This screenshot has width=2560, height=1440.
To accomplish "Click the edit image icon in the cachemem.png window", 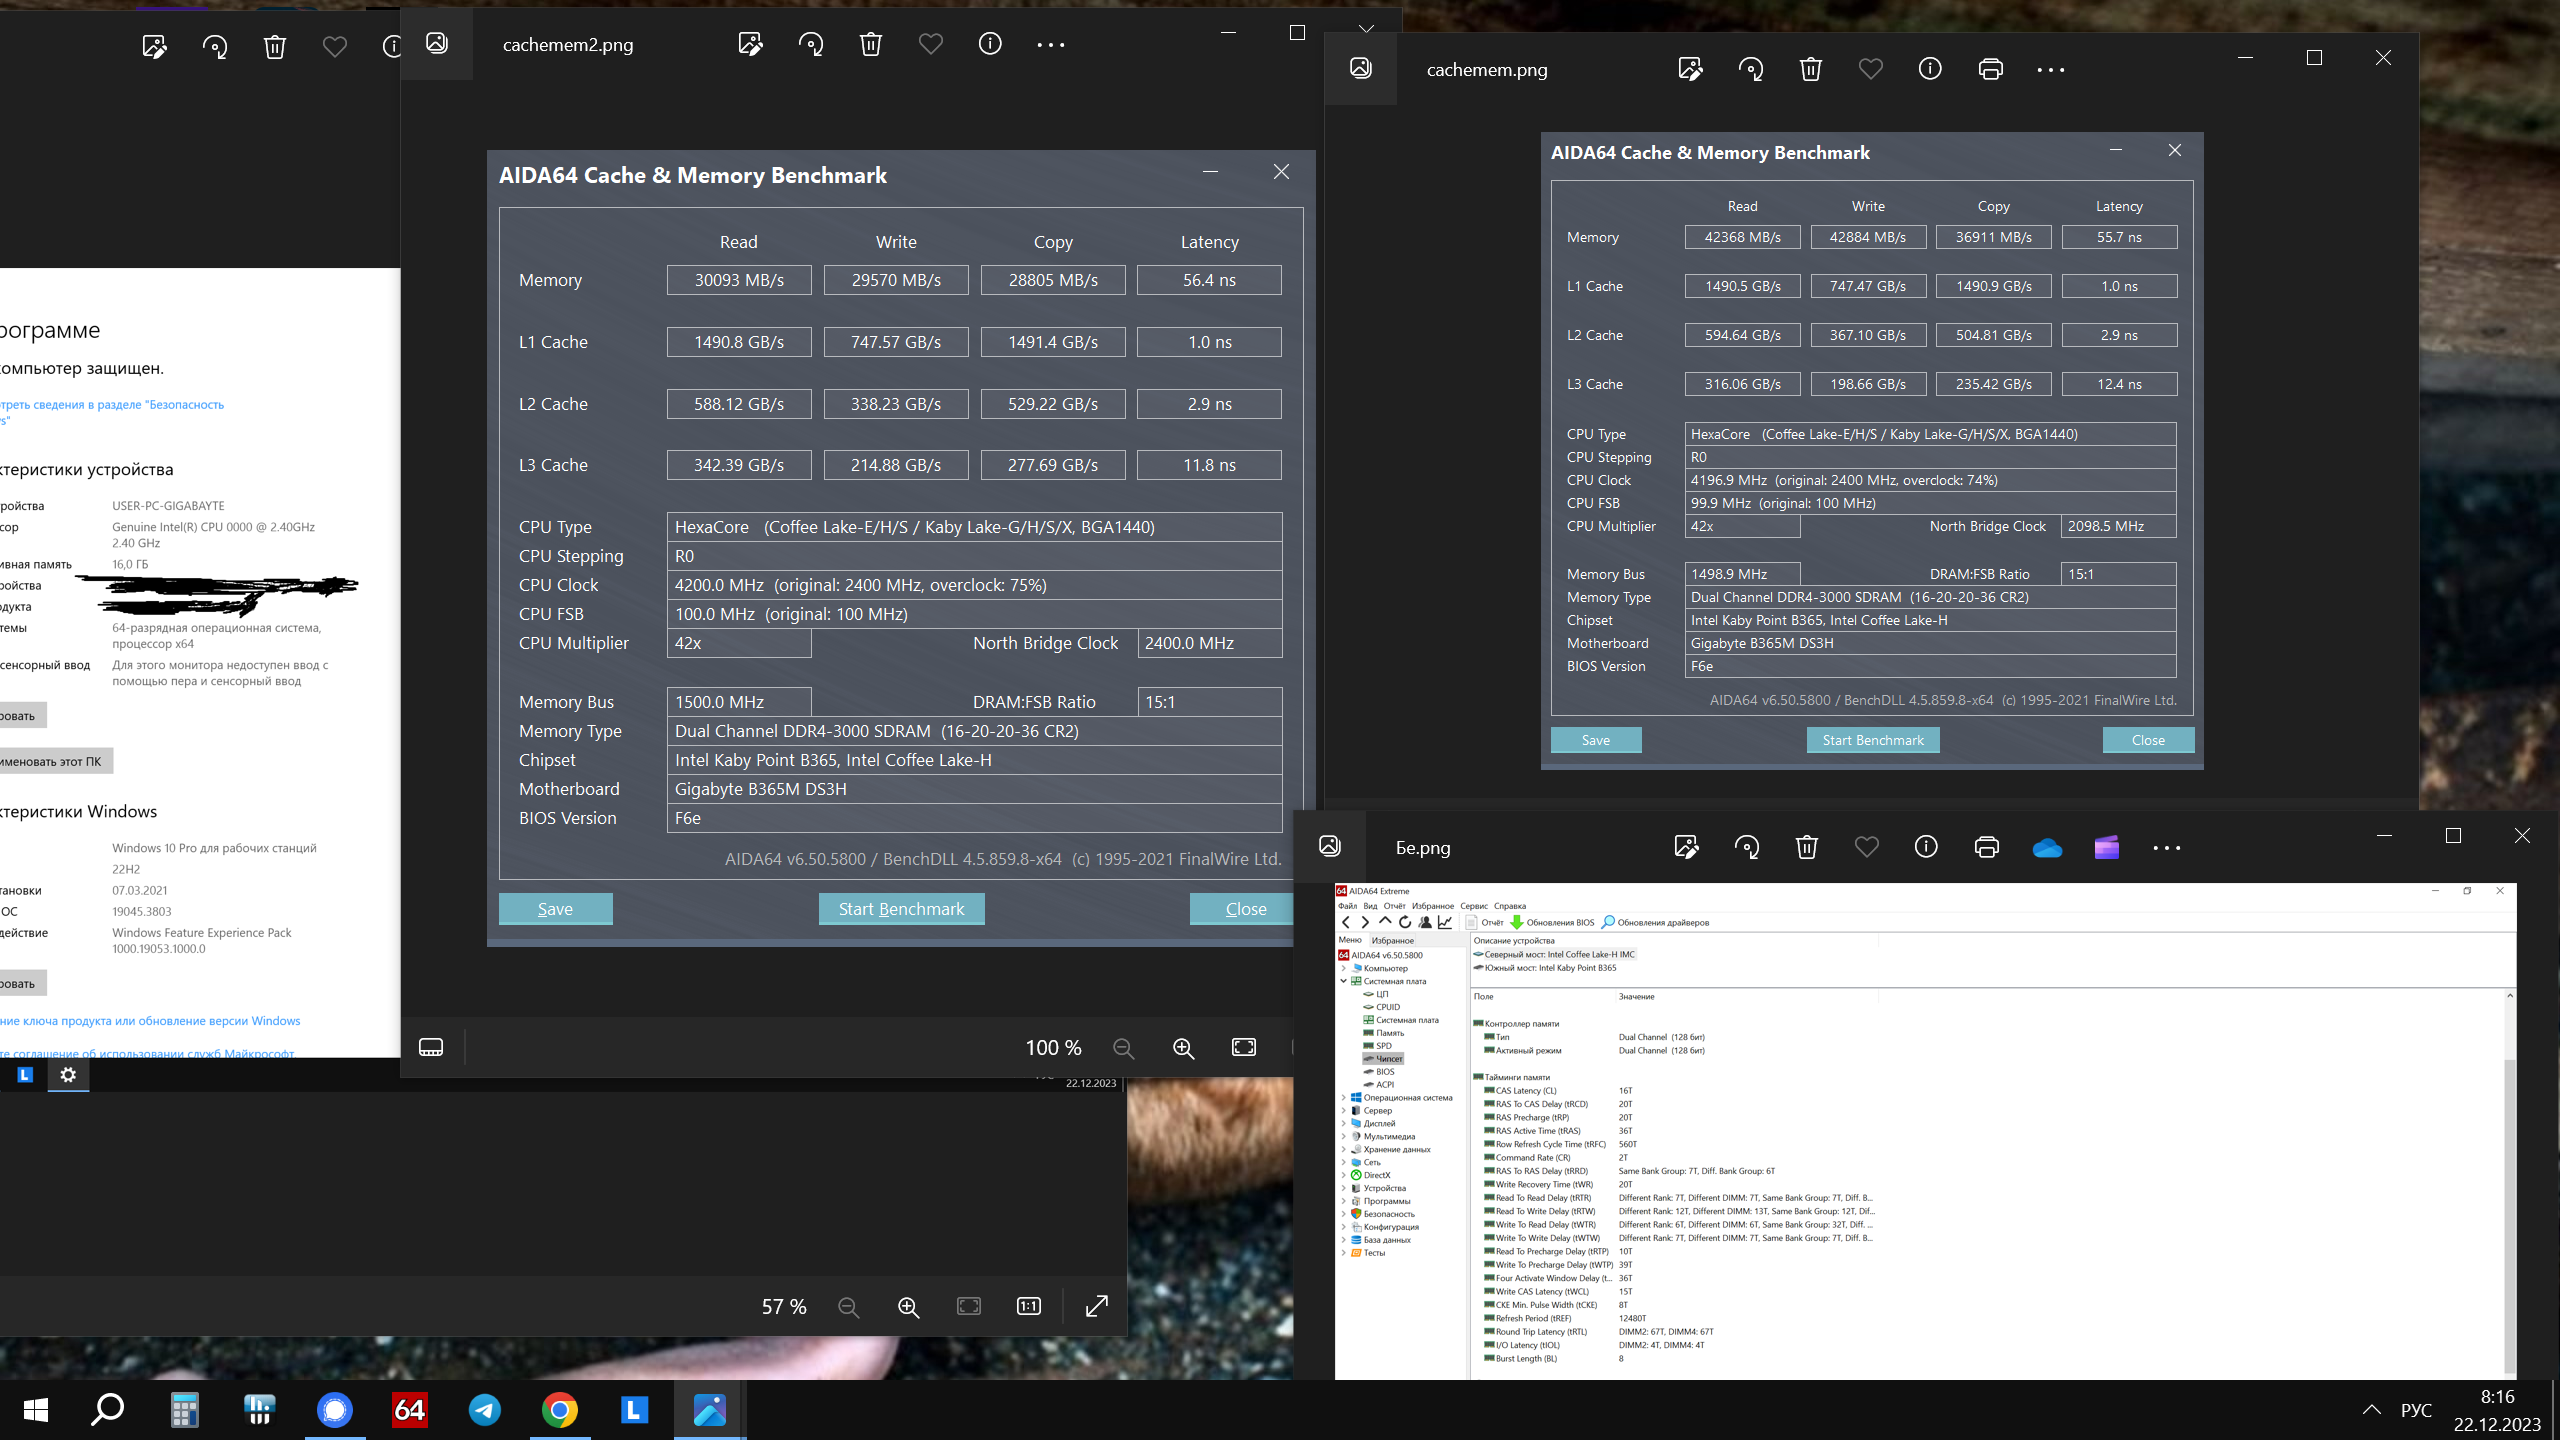I will click(x=1690, y=69).
